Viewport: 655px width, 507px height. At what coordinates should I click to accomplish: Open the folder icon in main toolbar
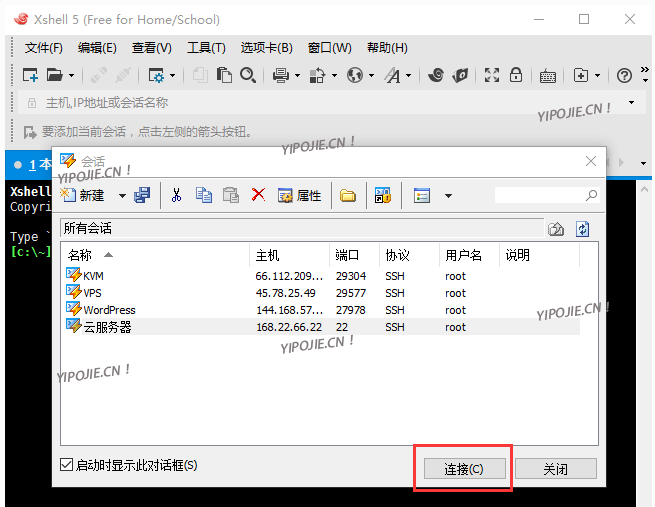(54, 75)
